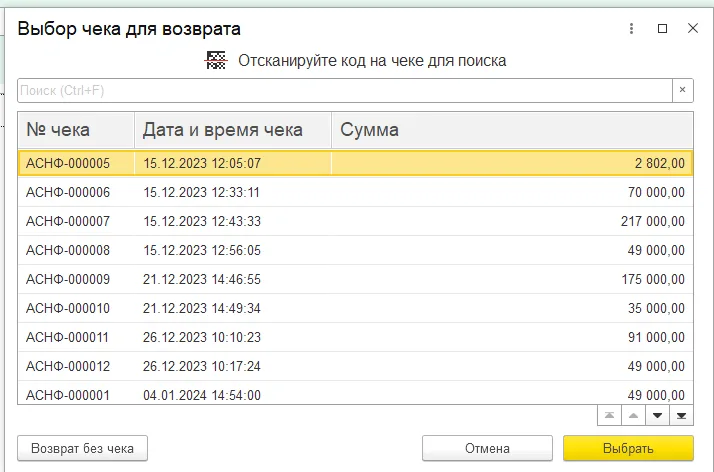Click date 15.12.2023 12:56:05

[x=202, y=250]
